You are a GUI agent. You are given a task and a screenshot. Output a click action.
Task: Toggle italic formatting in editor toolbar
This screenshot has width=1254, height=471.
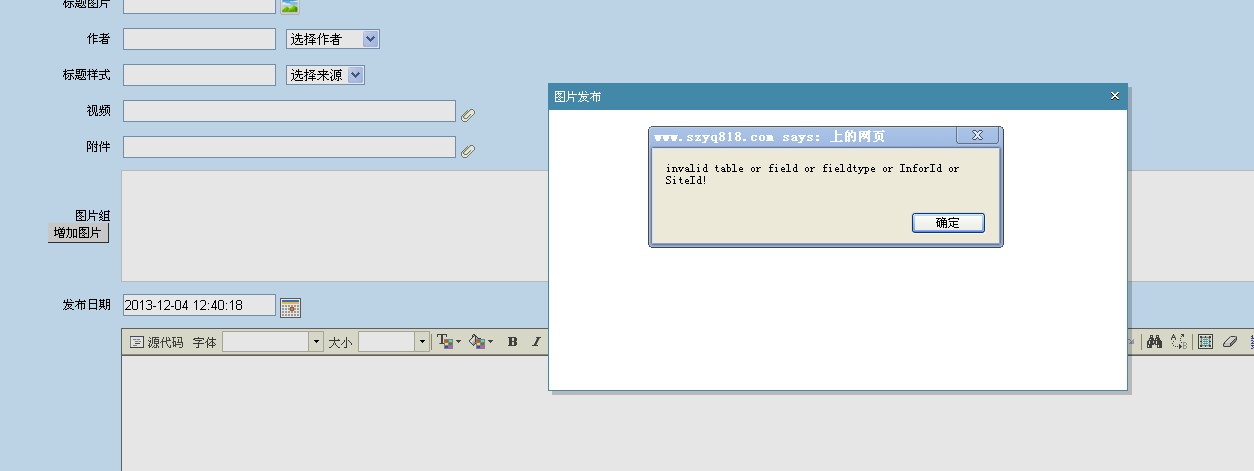pos(536,342)
